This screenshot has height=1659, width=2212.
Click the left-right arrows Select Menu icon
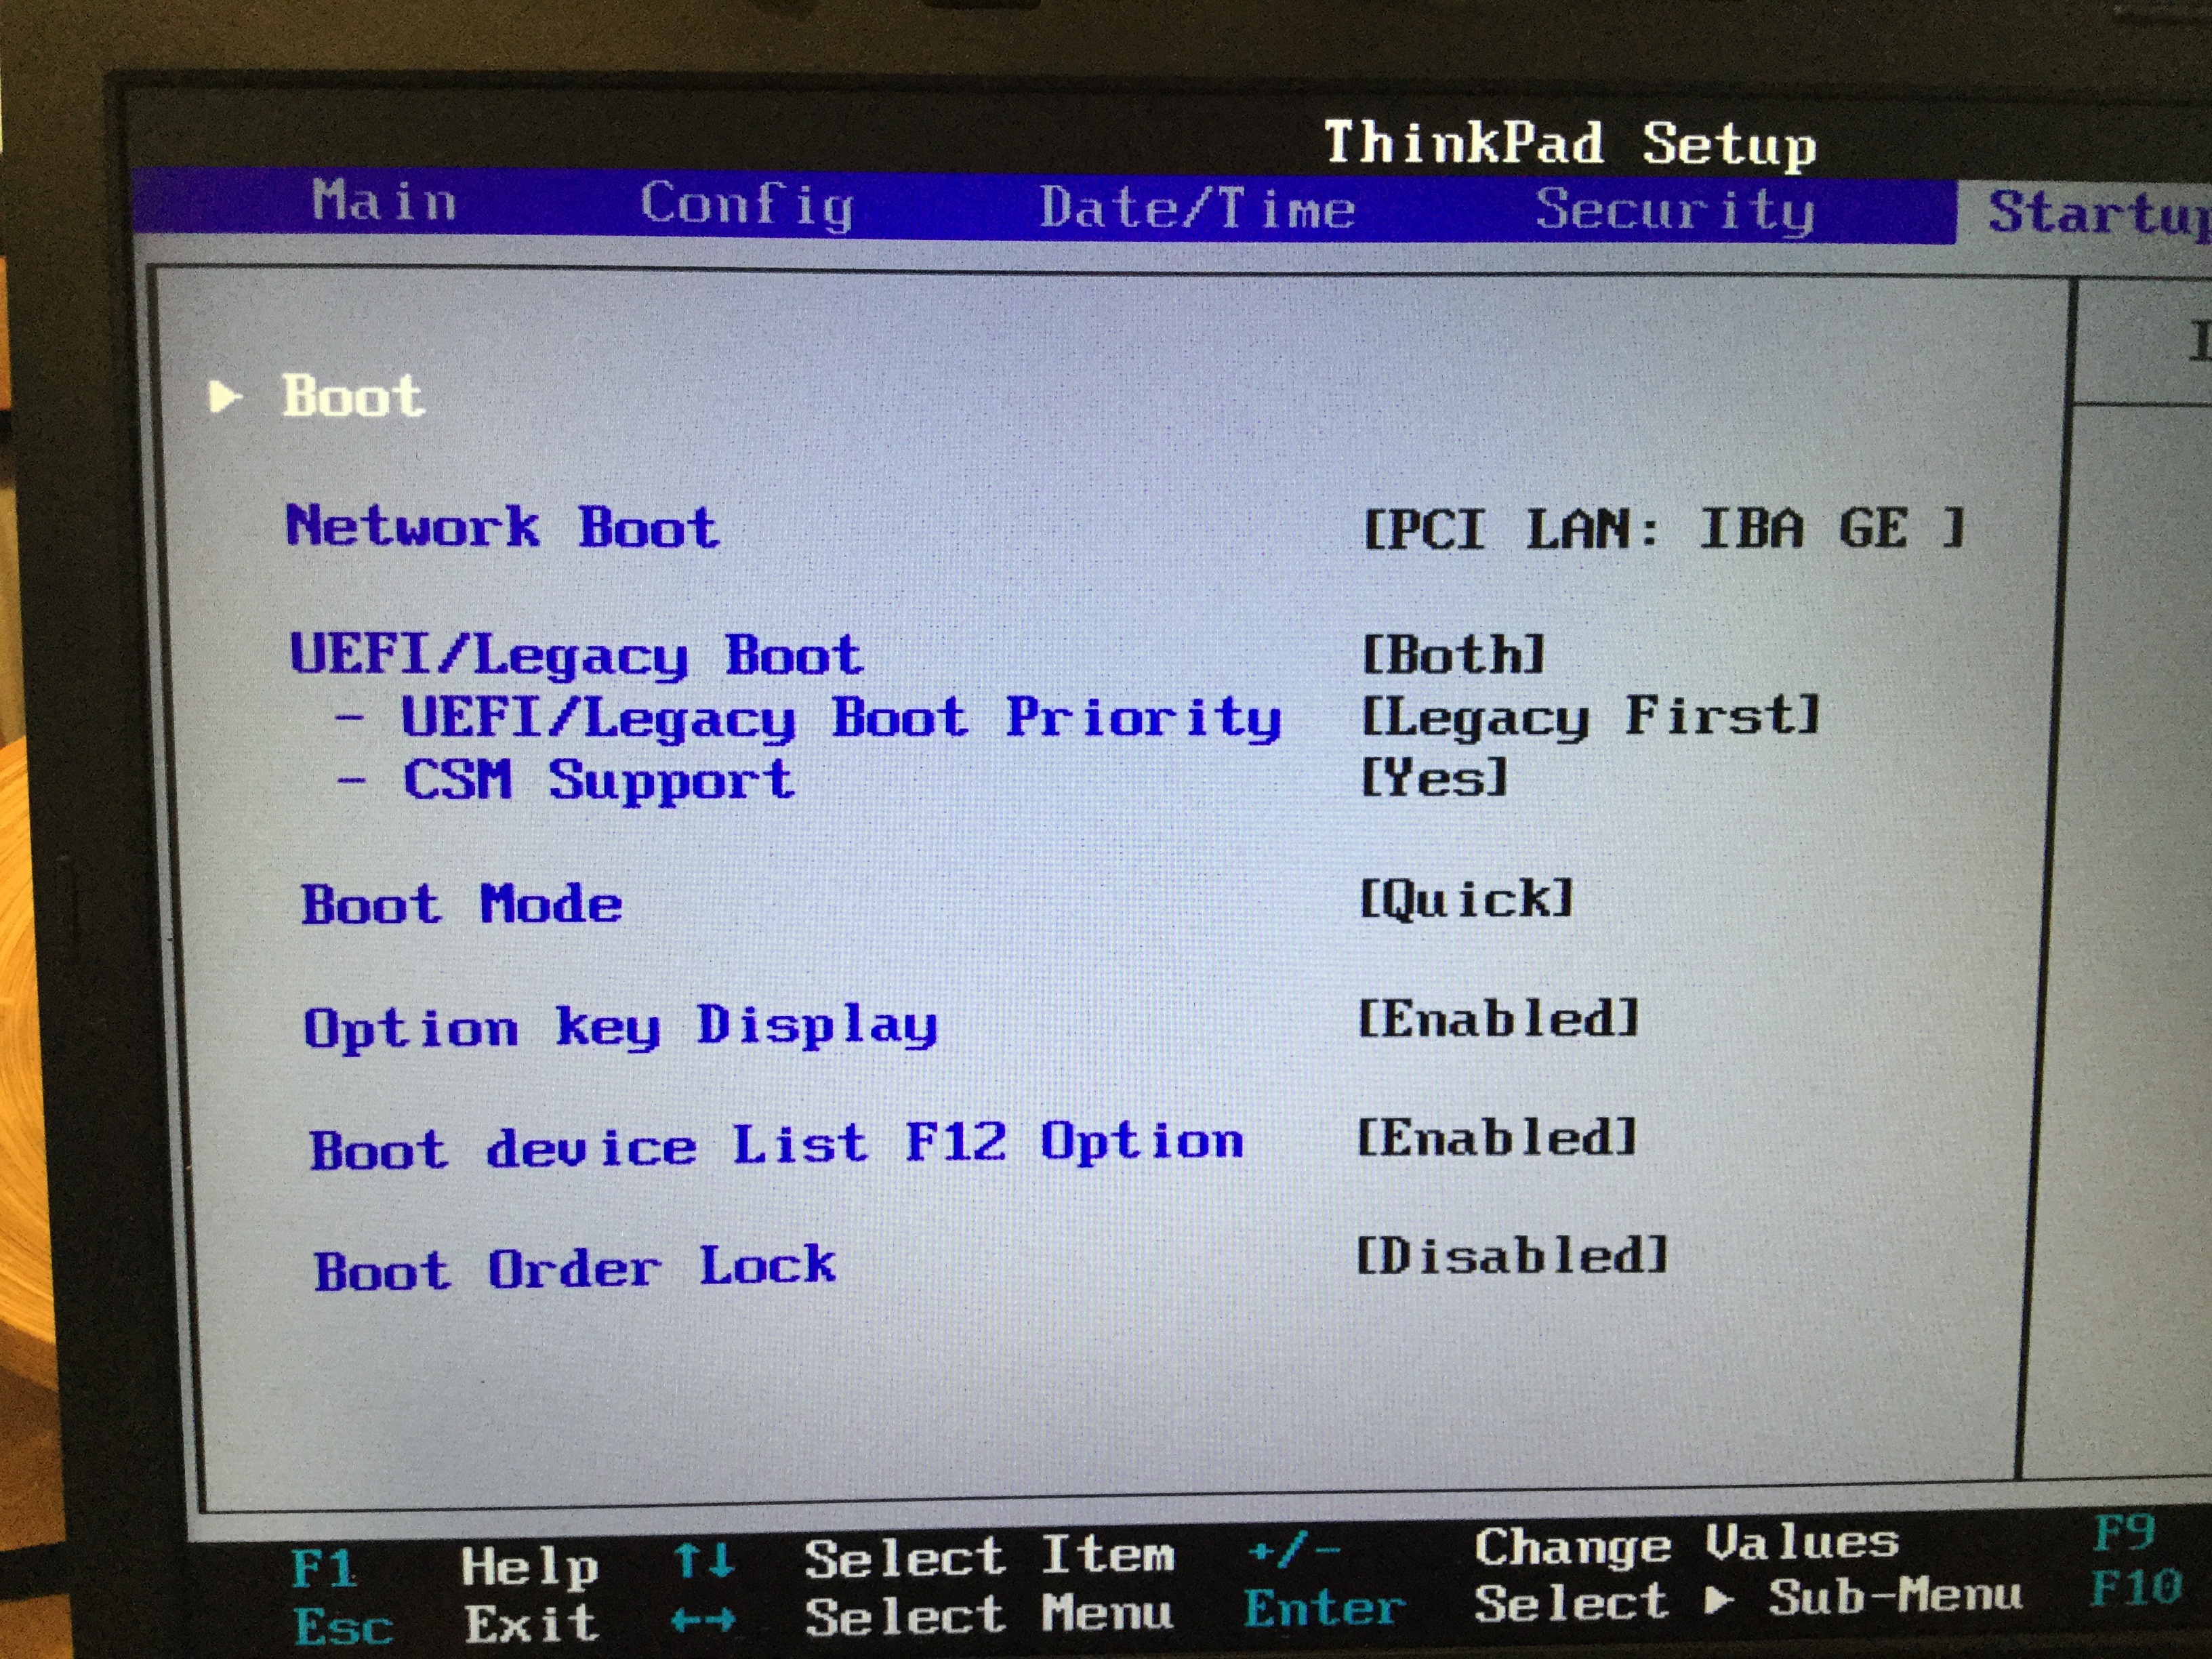tap(703, 1620)
